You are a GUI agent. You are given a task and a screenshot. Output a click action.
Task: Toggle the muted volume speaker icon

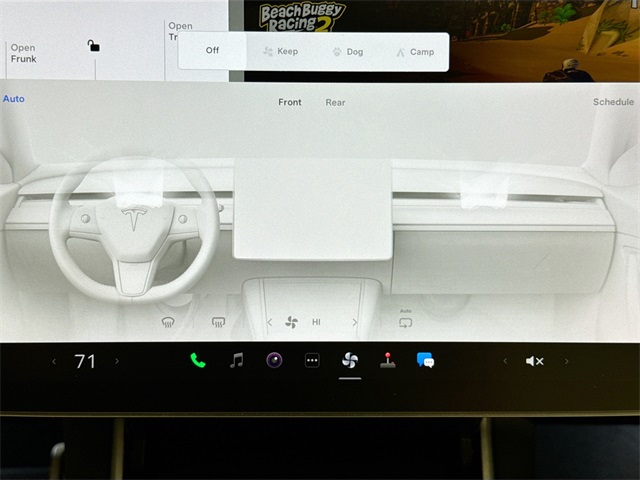tap(535, 361)
